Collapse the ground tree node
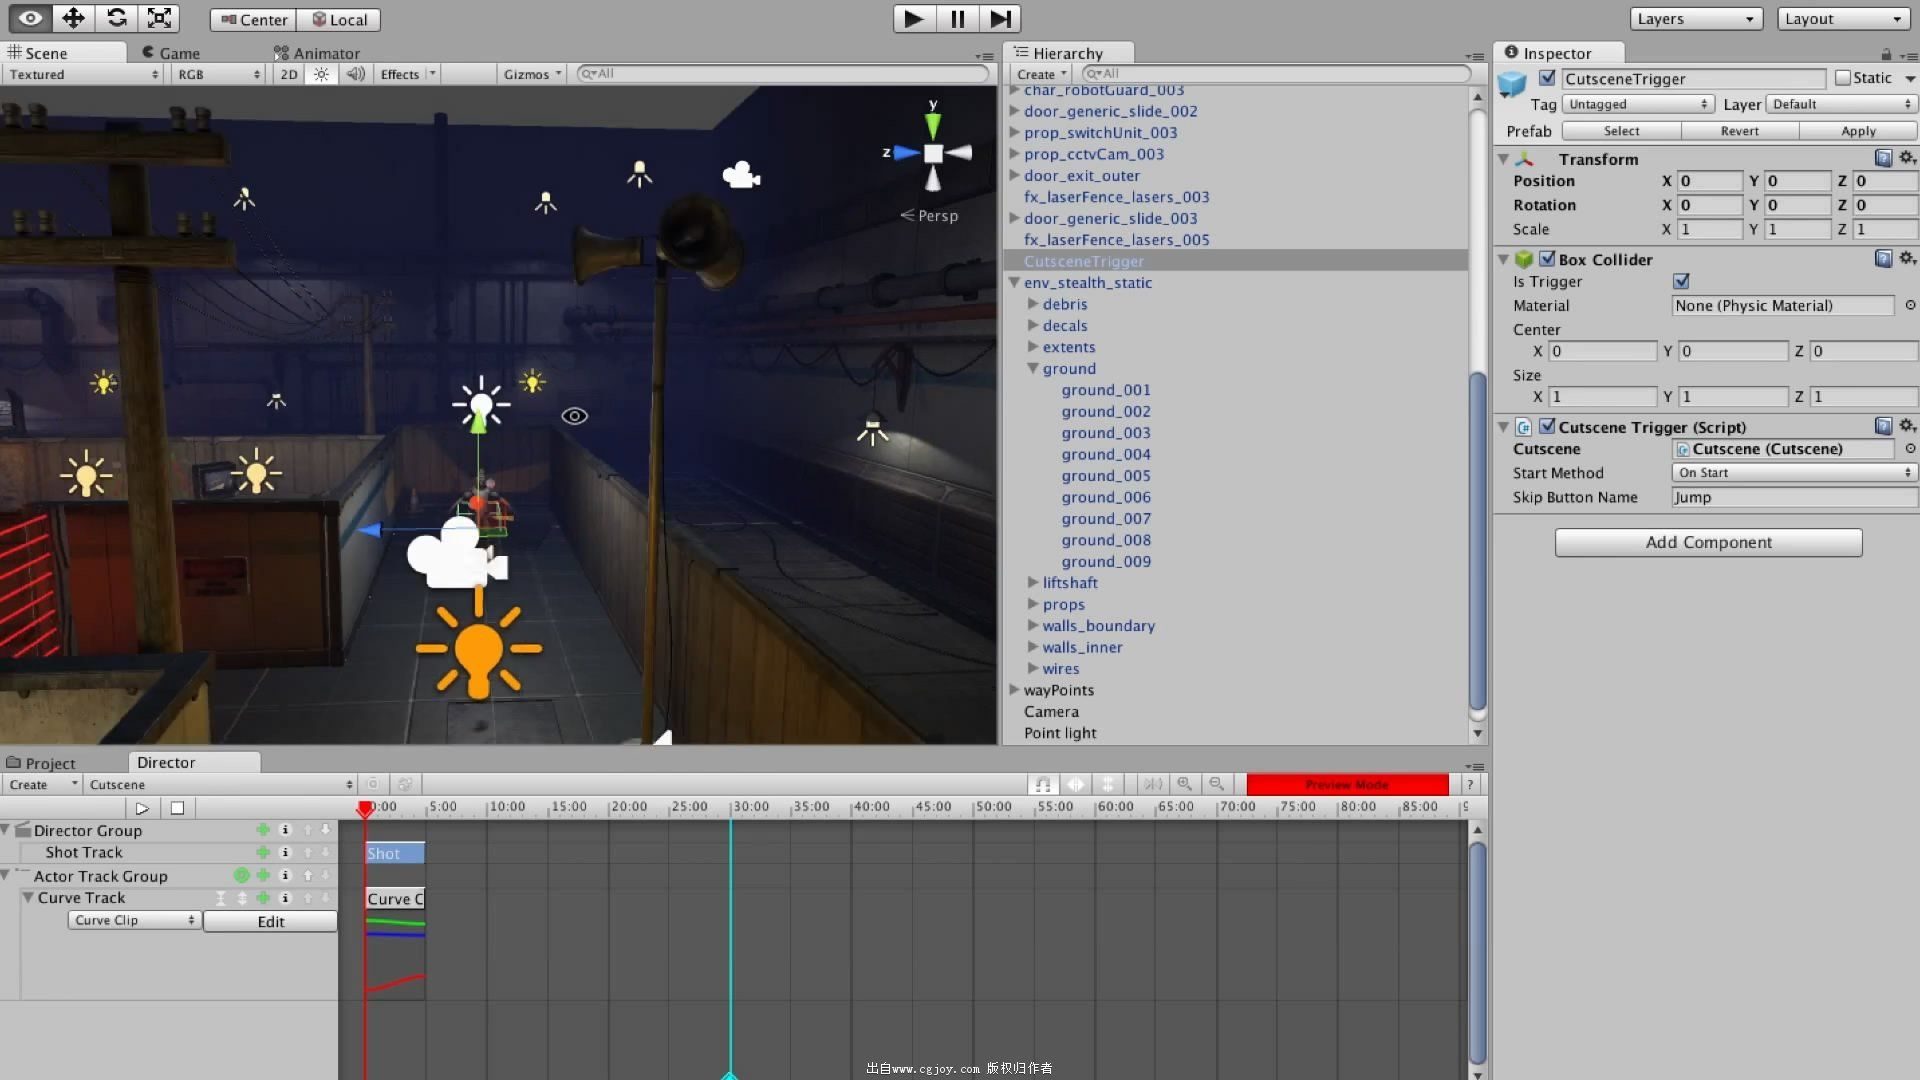 [1033, 369]
